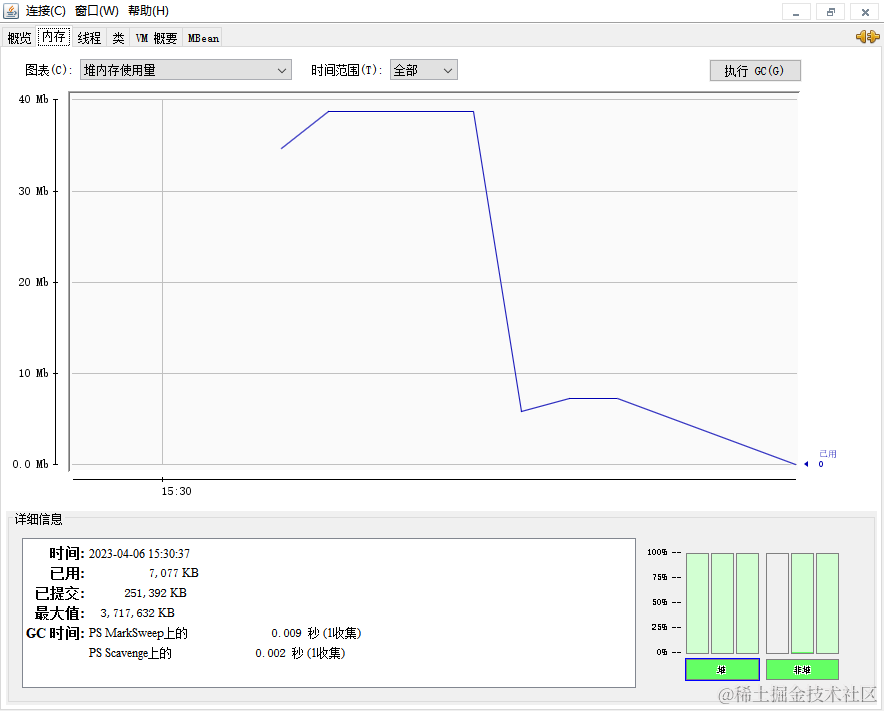The width and height of the screenshot is (884, 711).
Task: Close the JConsole window
Action: click(x=865, y=12)
